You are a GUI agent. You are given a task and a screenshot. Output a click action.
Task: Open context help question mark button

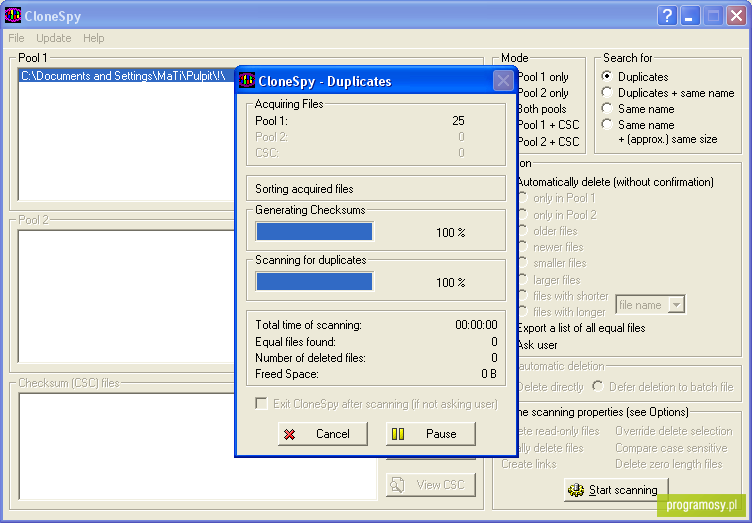tap(667, 16)
